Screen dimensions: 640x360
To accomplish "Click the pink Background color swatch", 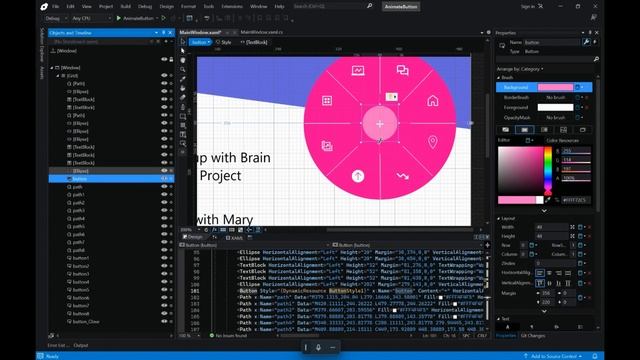I will click(x=555, y=87).
